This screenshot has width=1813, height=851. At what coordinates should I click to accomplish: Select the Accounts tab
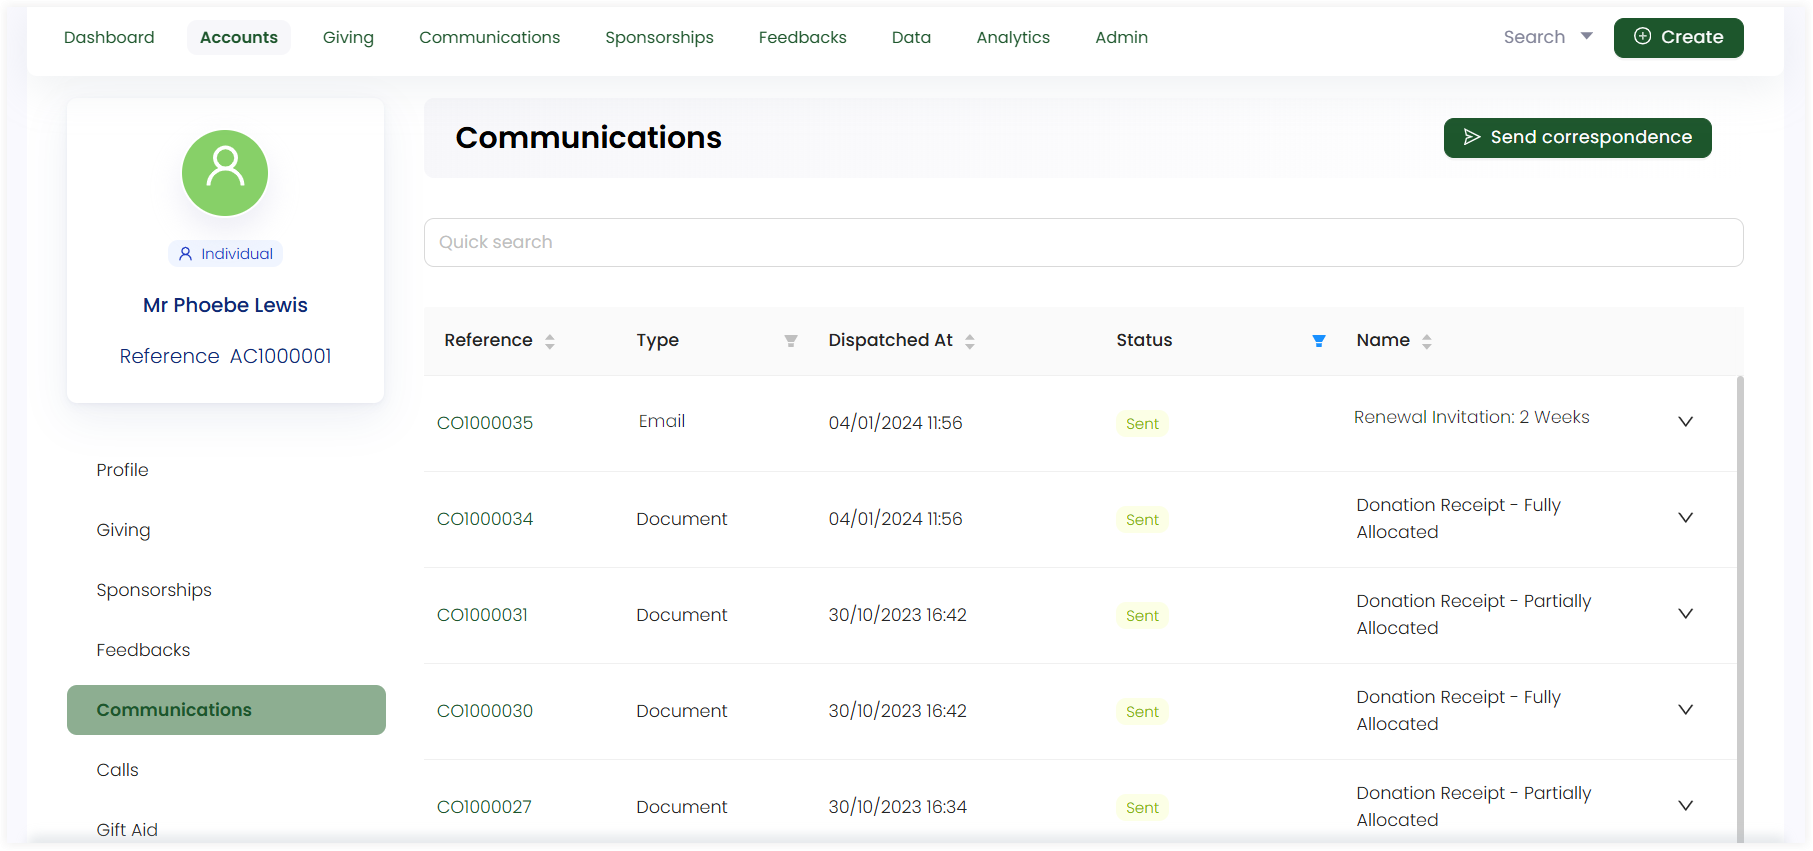(x=239, y=37)
